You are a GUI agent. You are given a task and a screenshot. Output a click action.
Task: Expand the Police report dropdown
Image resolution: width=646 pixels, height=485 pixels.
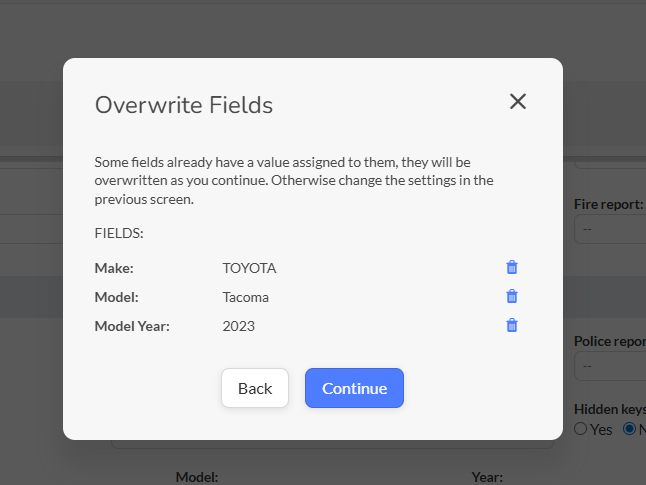pyautogui.click(x=610, y=366)
